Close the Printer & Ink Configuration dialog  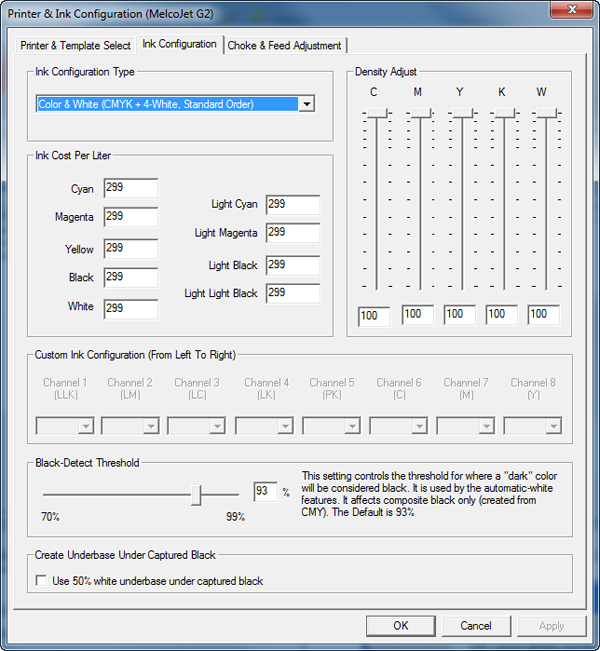[x=572, y=9]
